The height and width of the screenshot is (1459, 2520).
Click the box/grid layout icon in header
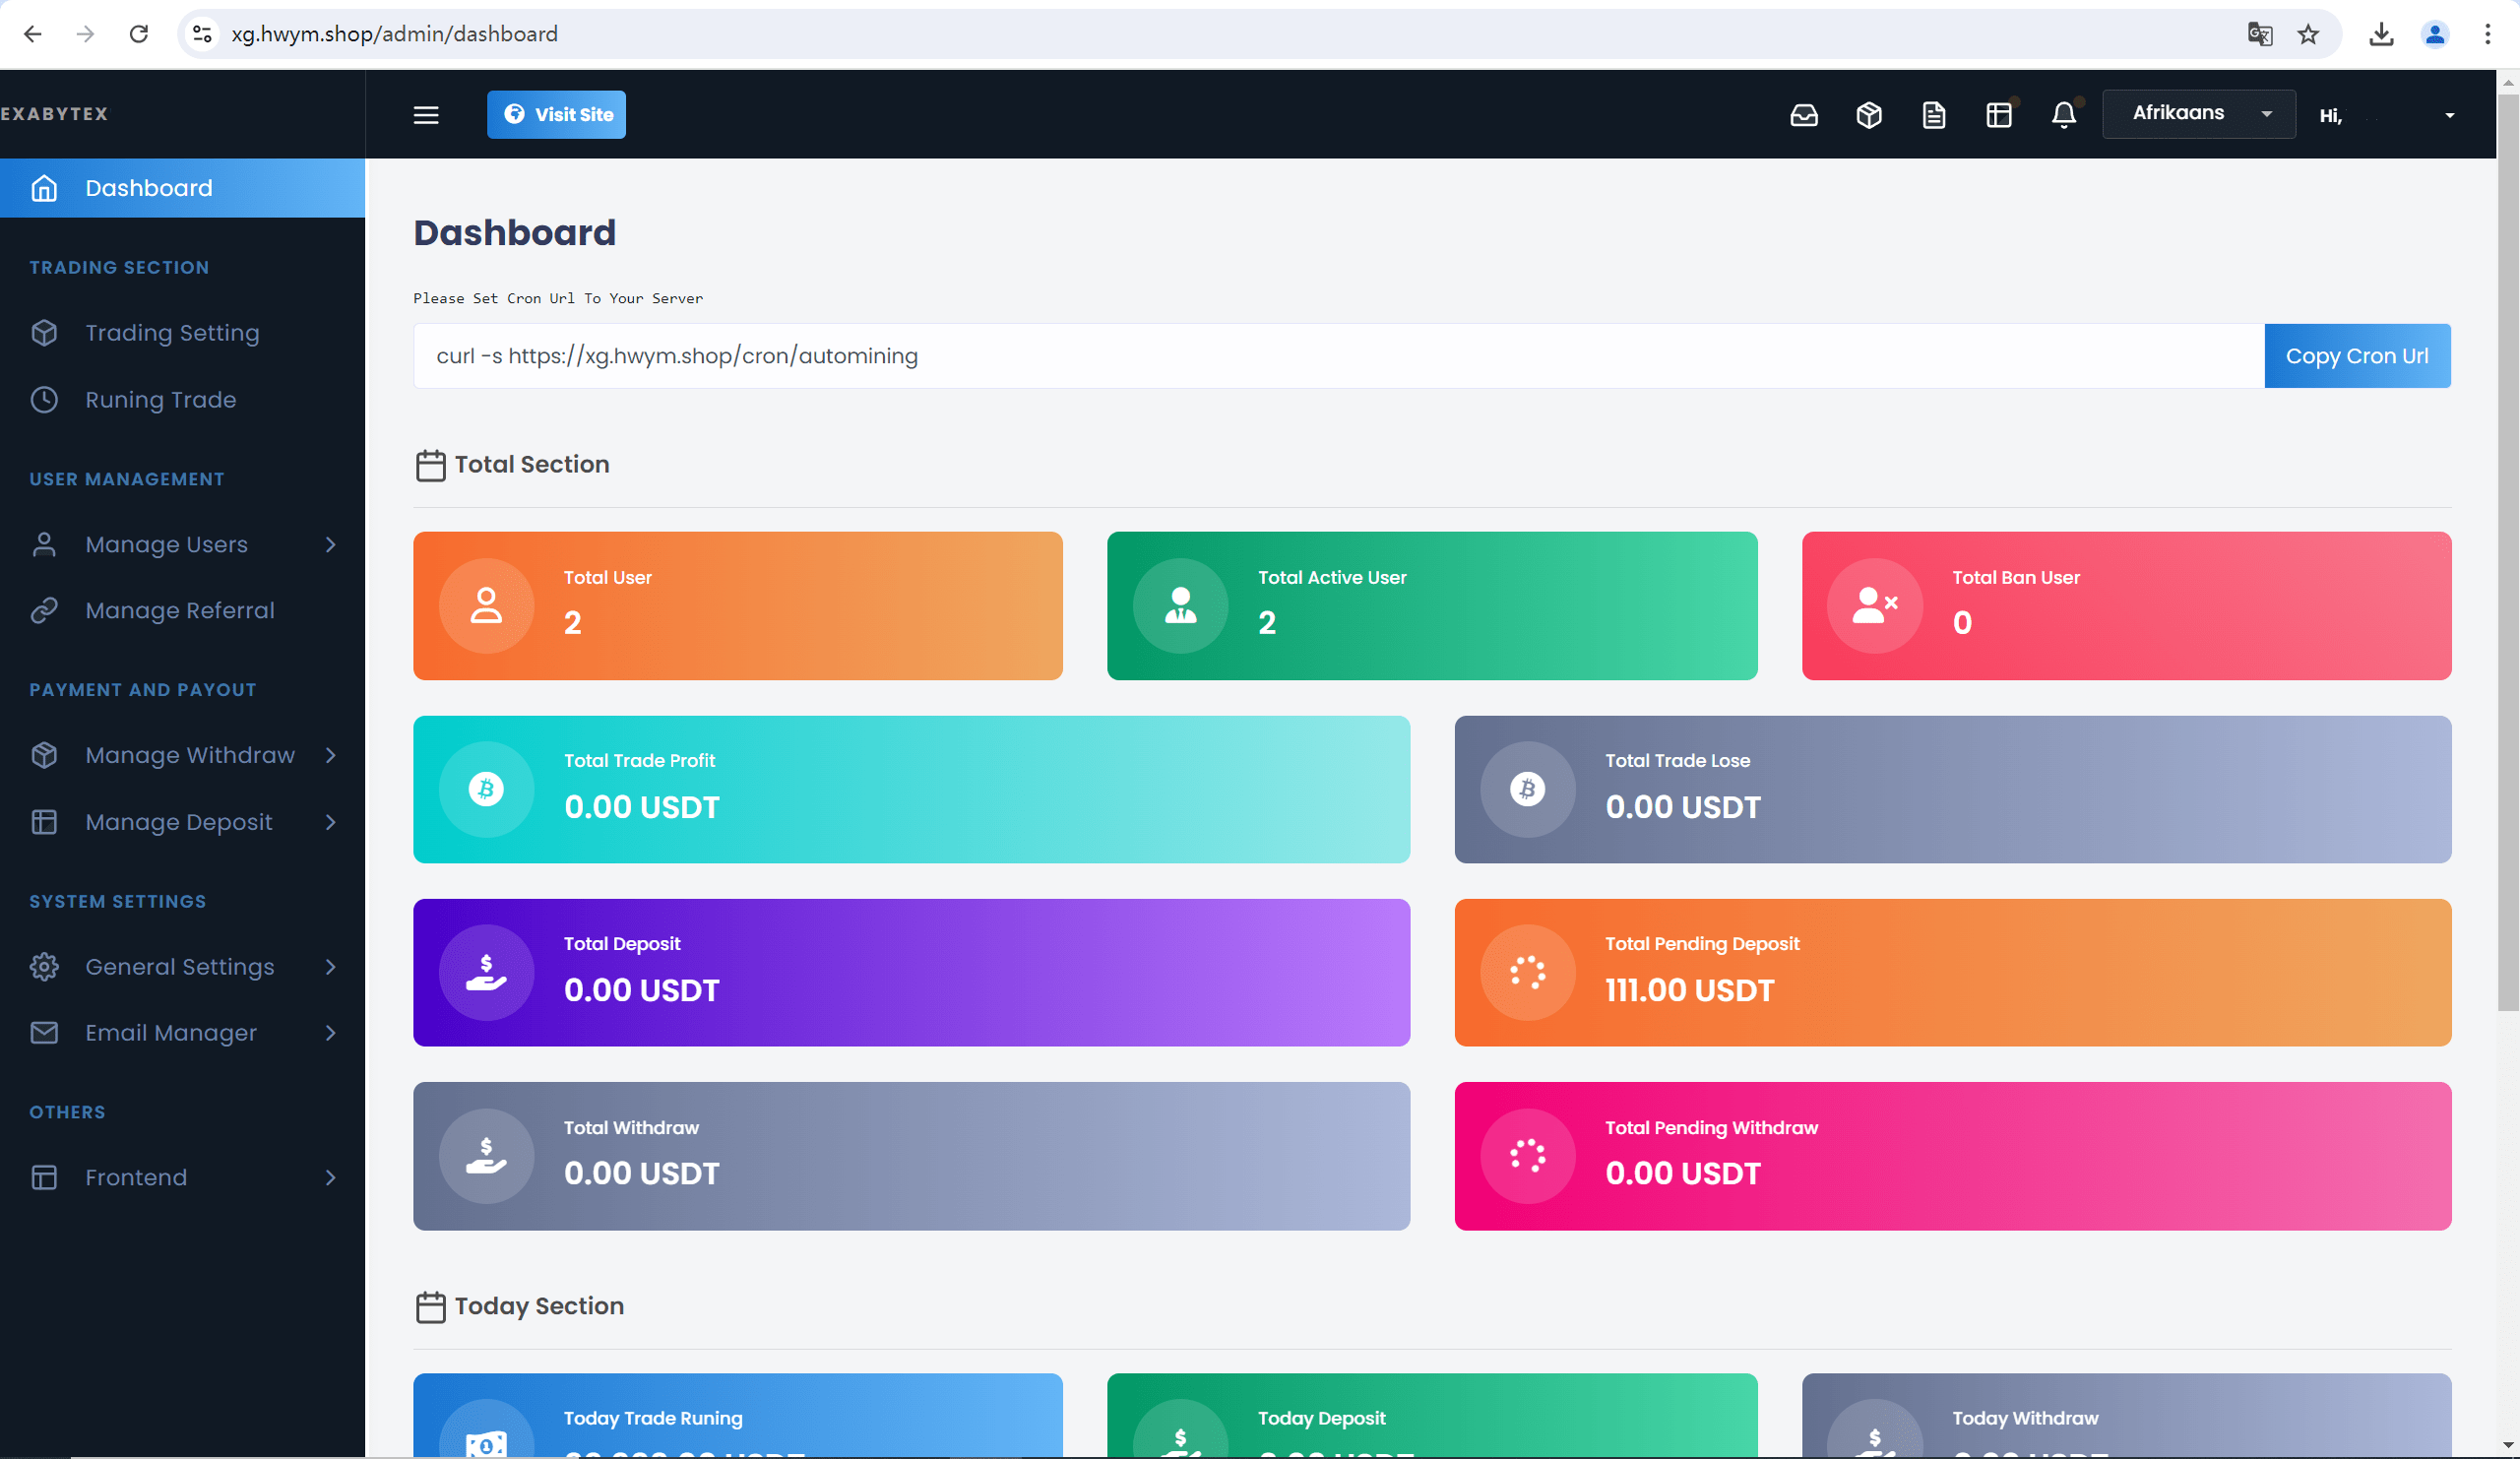1997,113
